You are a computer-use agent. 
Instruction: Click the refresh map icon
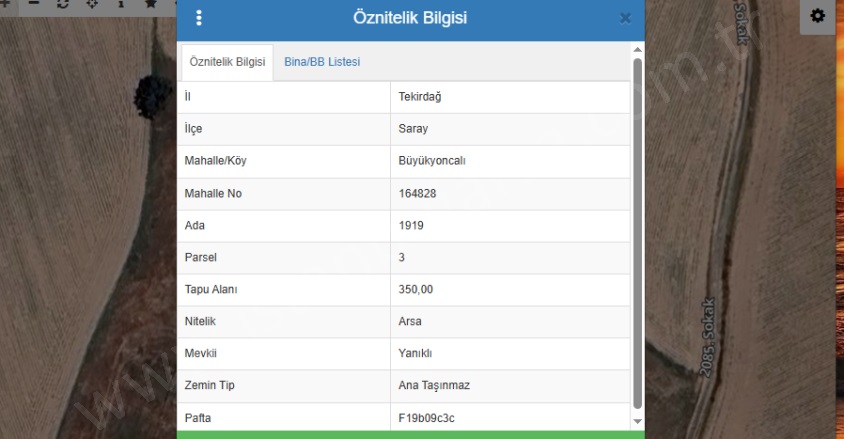click(64, 5)
